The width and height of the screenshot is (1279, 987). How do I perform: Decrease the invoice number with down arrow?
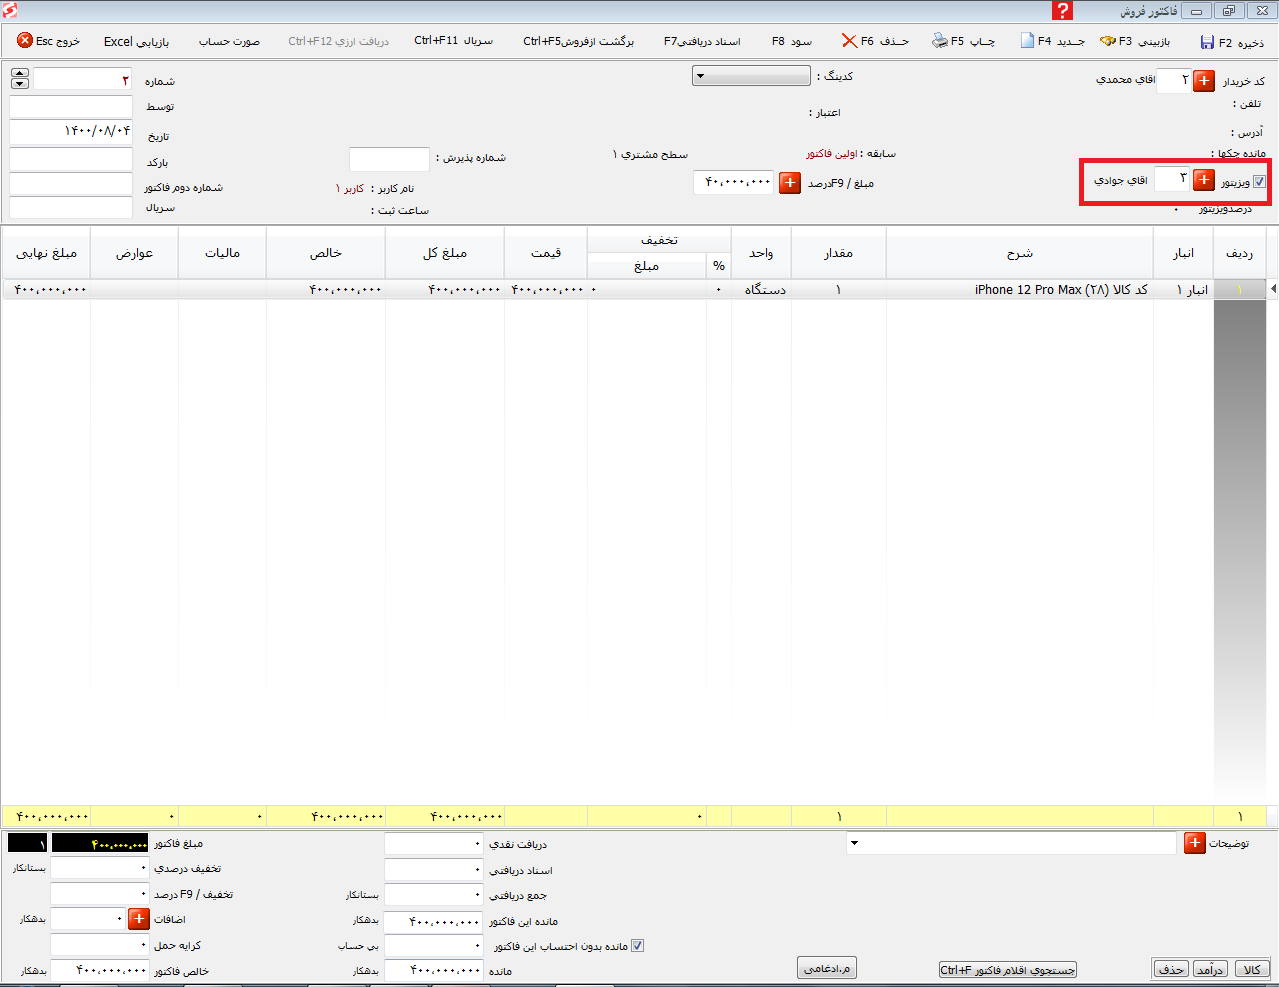[20, 84]
